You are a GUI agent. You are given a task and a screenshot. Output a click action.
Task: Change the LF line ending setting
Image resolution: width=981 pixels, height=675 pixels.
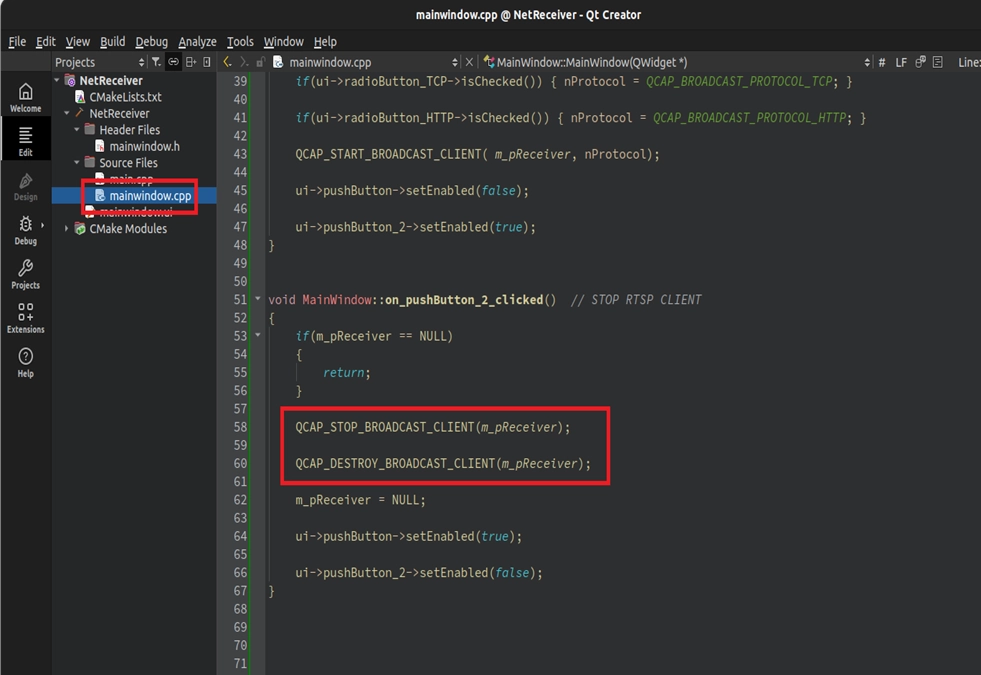[x=901, y=62]
